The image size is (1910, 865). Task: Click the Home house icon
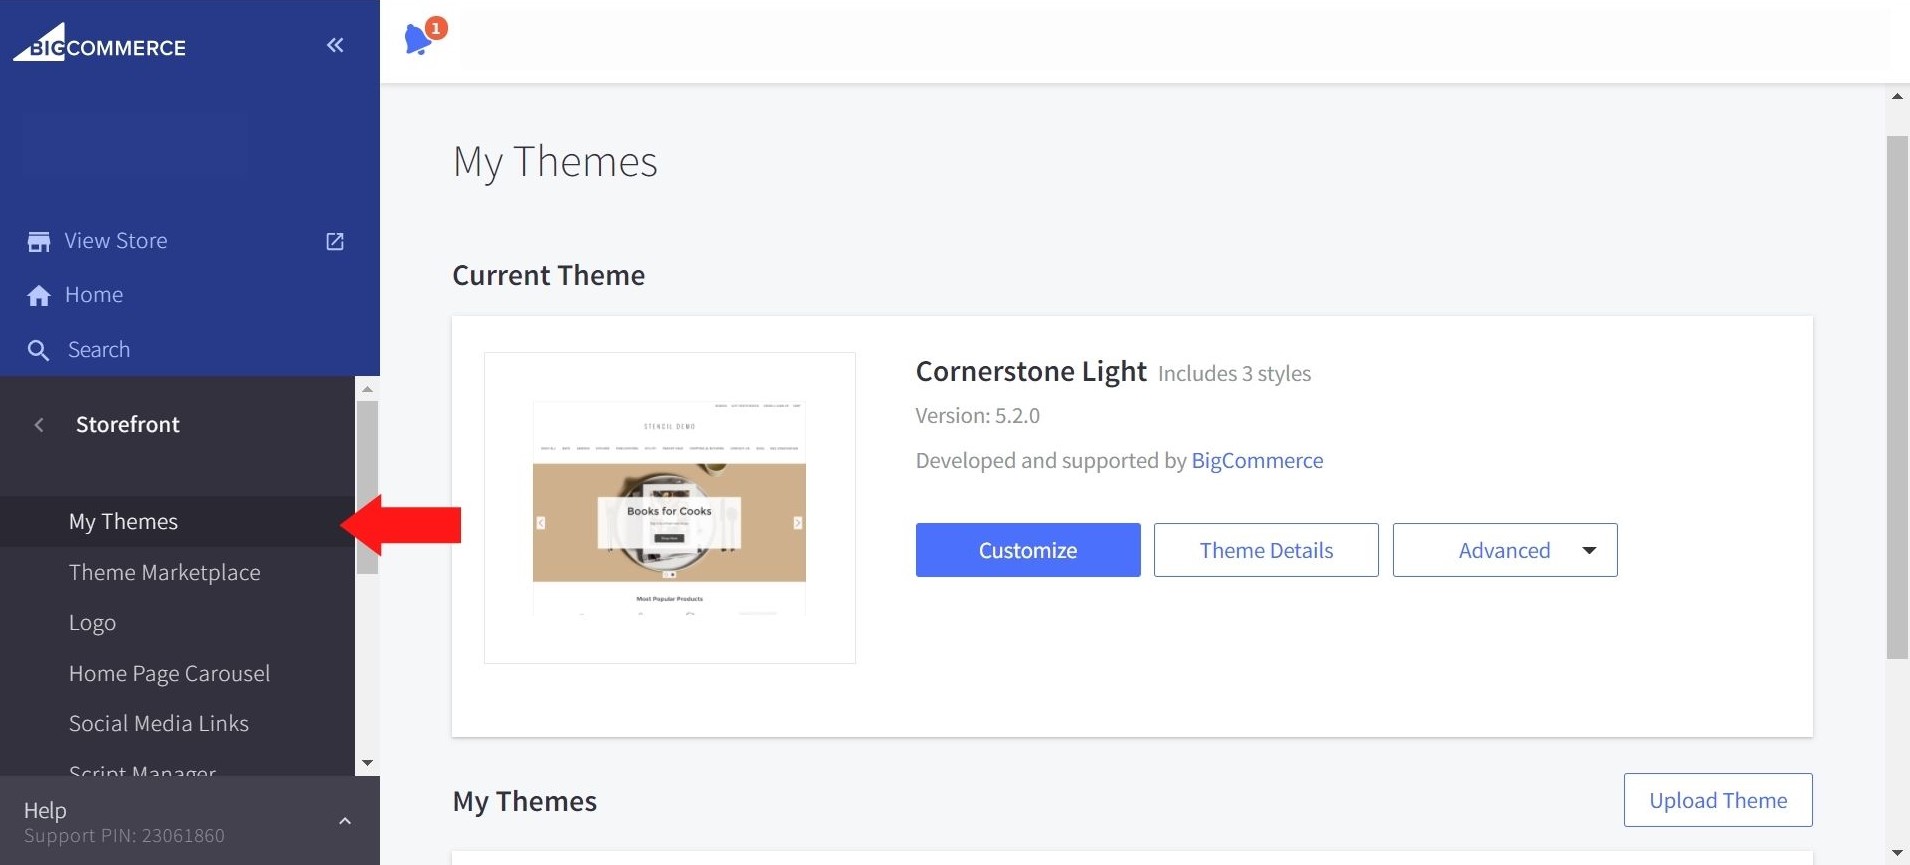coord(39,296)
